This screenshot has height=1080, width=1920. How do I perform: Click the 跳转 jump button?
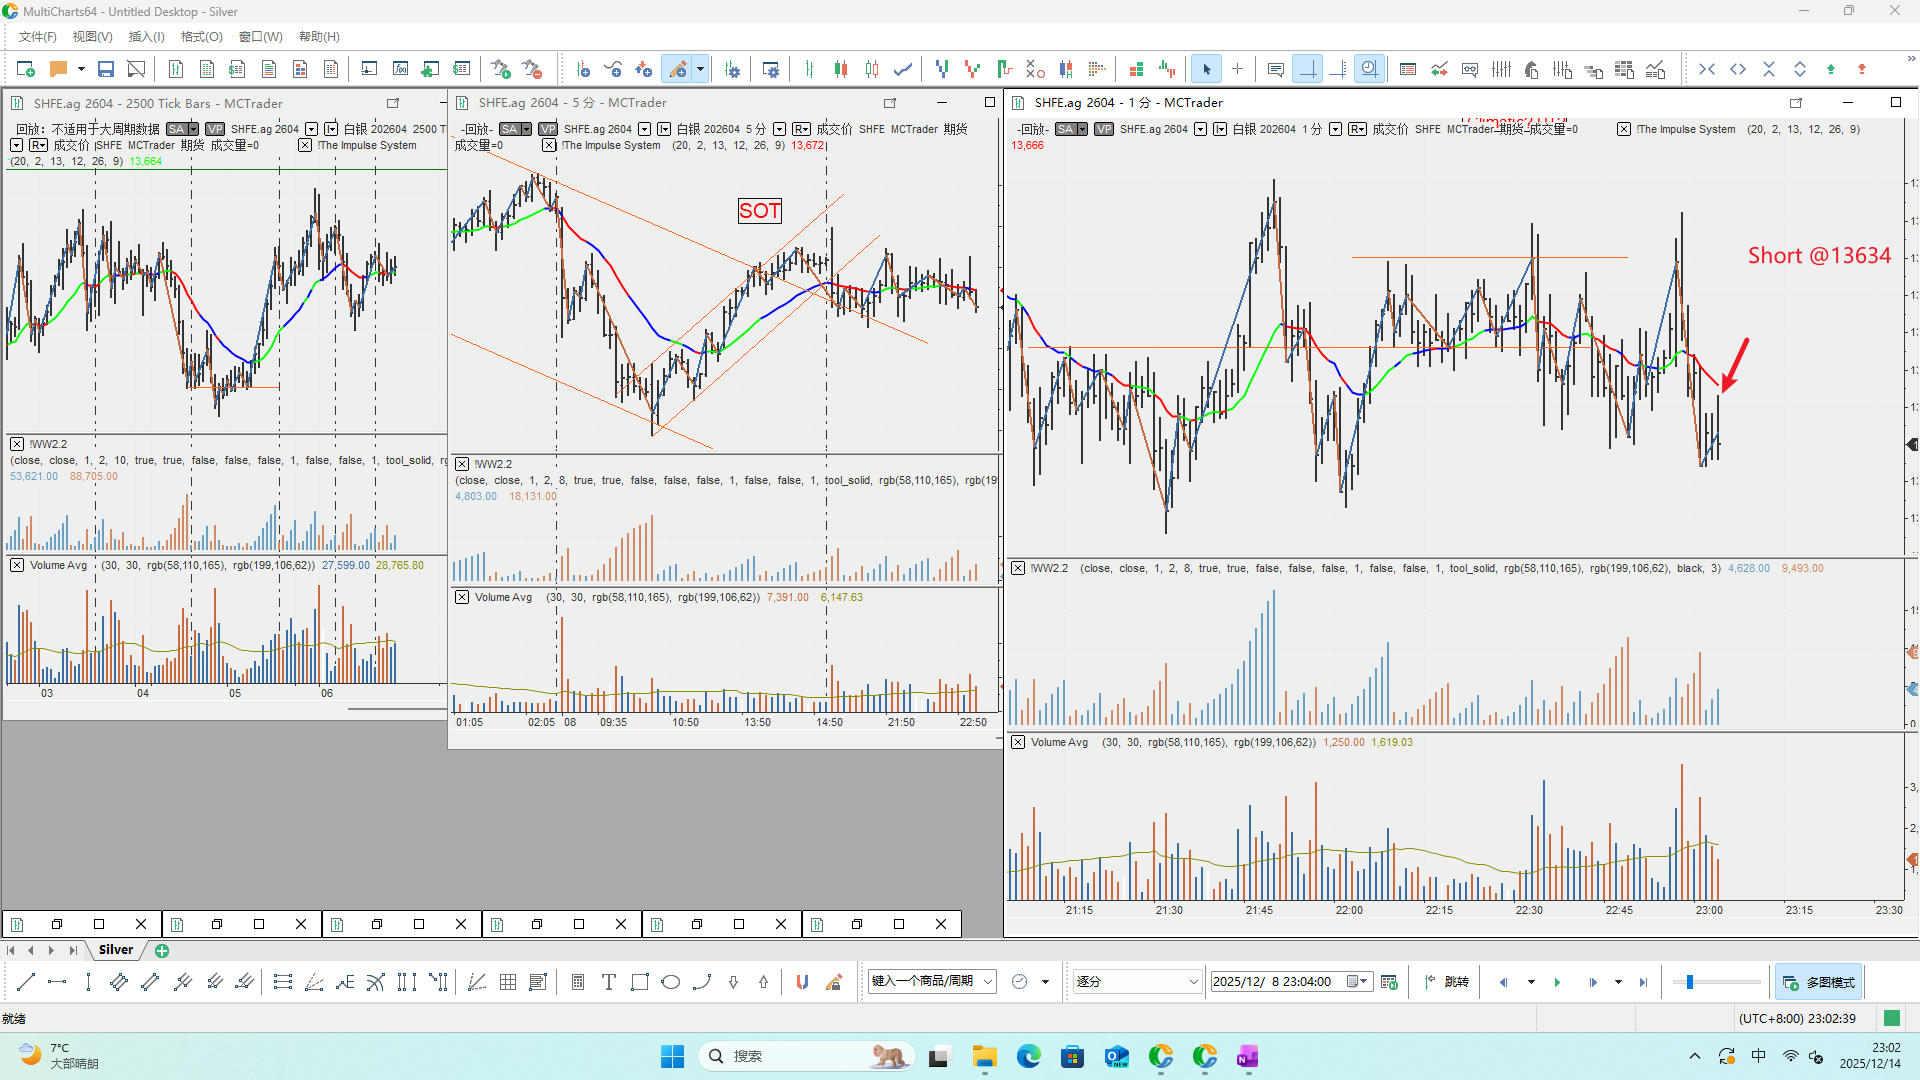[1447, 982]
